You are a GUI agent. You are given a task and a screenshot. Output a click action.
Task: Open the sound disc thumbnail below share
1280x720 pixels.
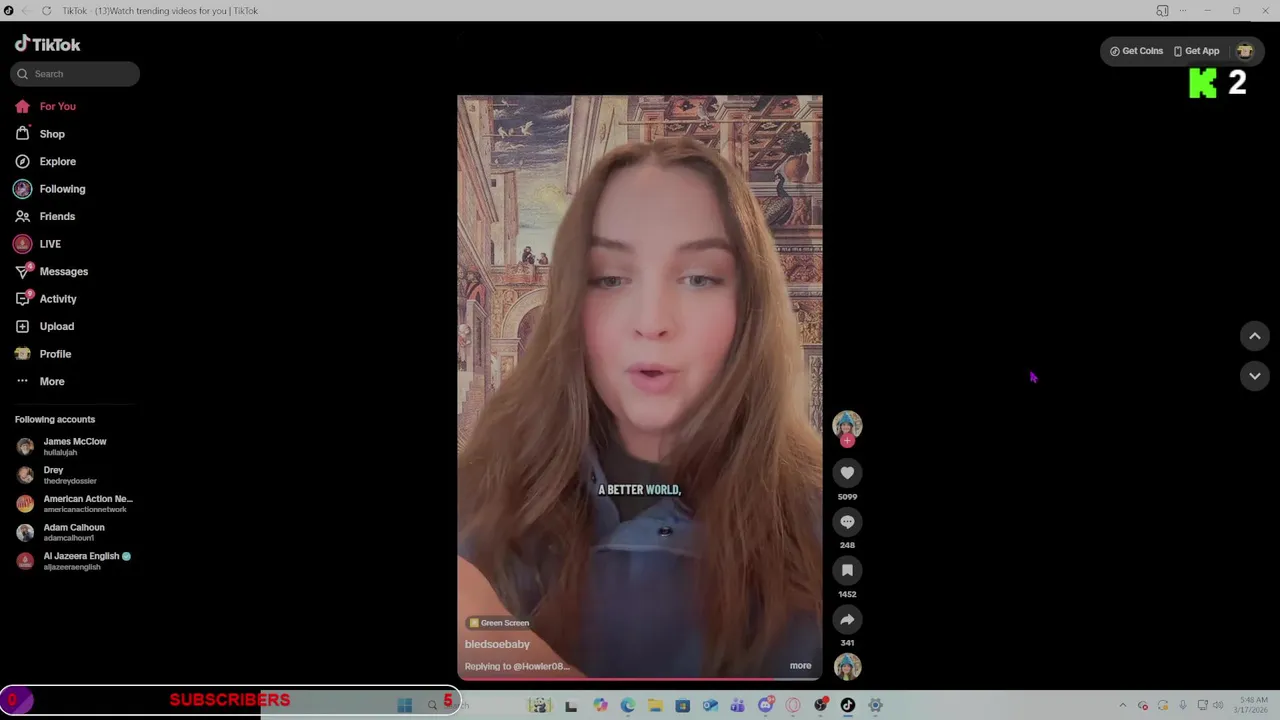pos(847,666)
